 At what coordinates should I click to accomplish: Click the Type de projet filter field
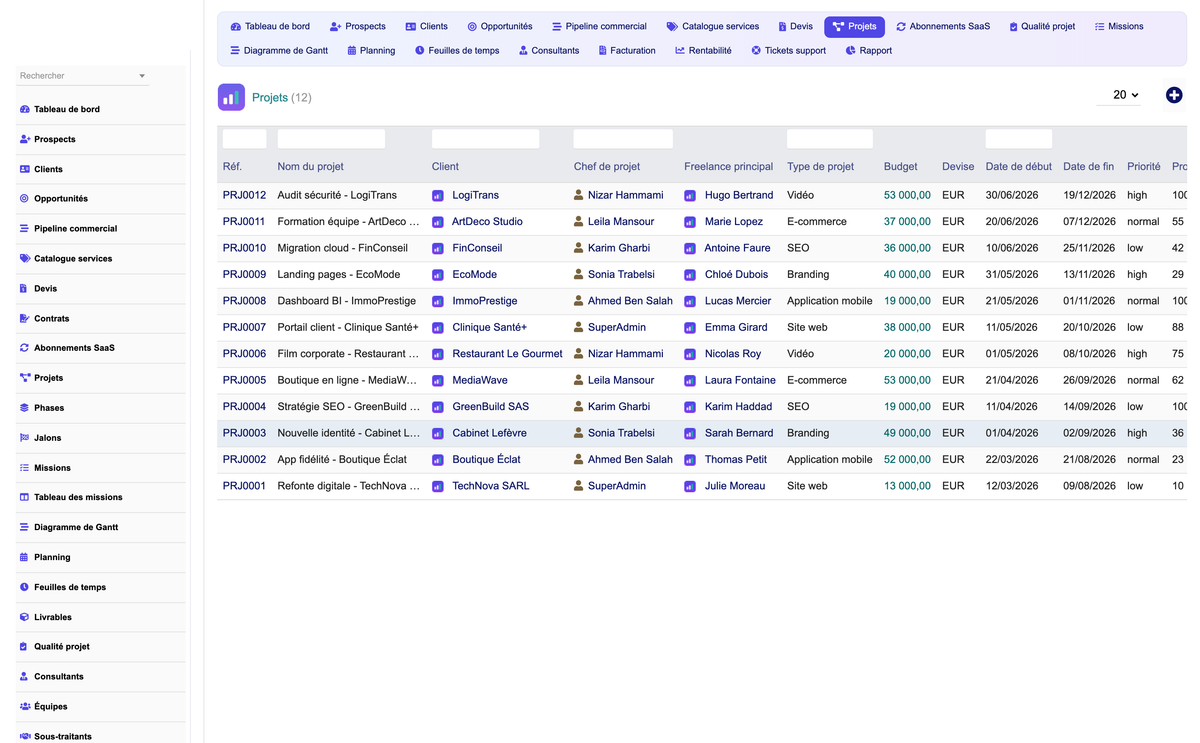tap(830, 139)
